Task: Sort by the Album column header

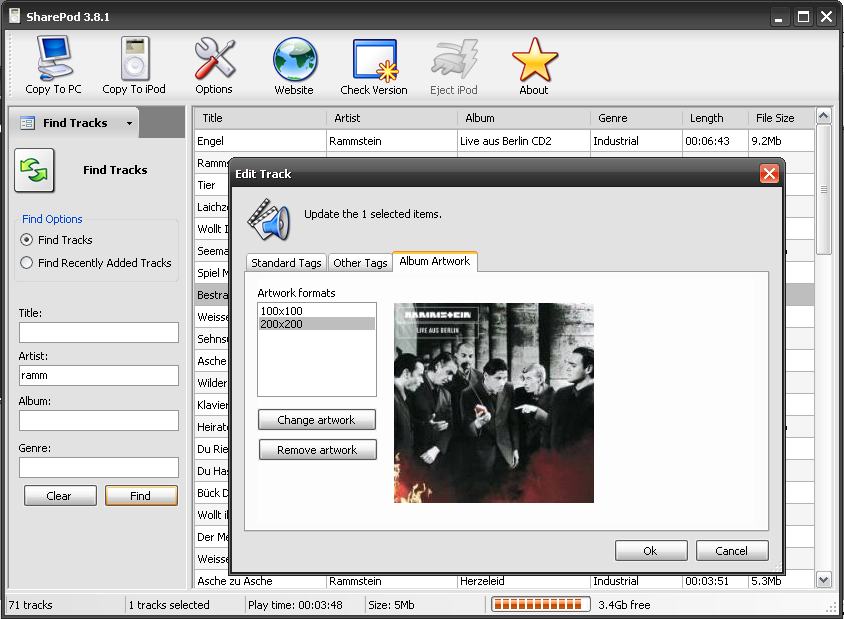Action: pos(524,118)
